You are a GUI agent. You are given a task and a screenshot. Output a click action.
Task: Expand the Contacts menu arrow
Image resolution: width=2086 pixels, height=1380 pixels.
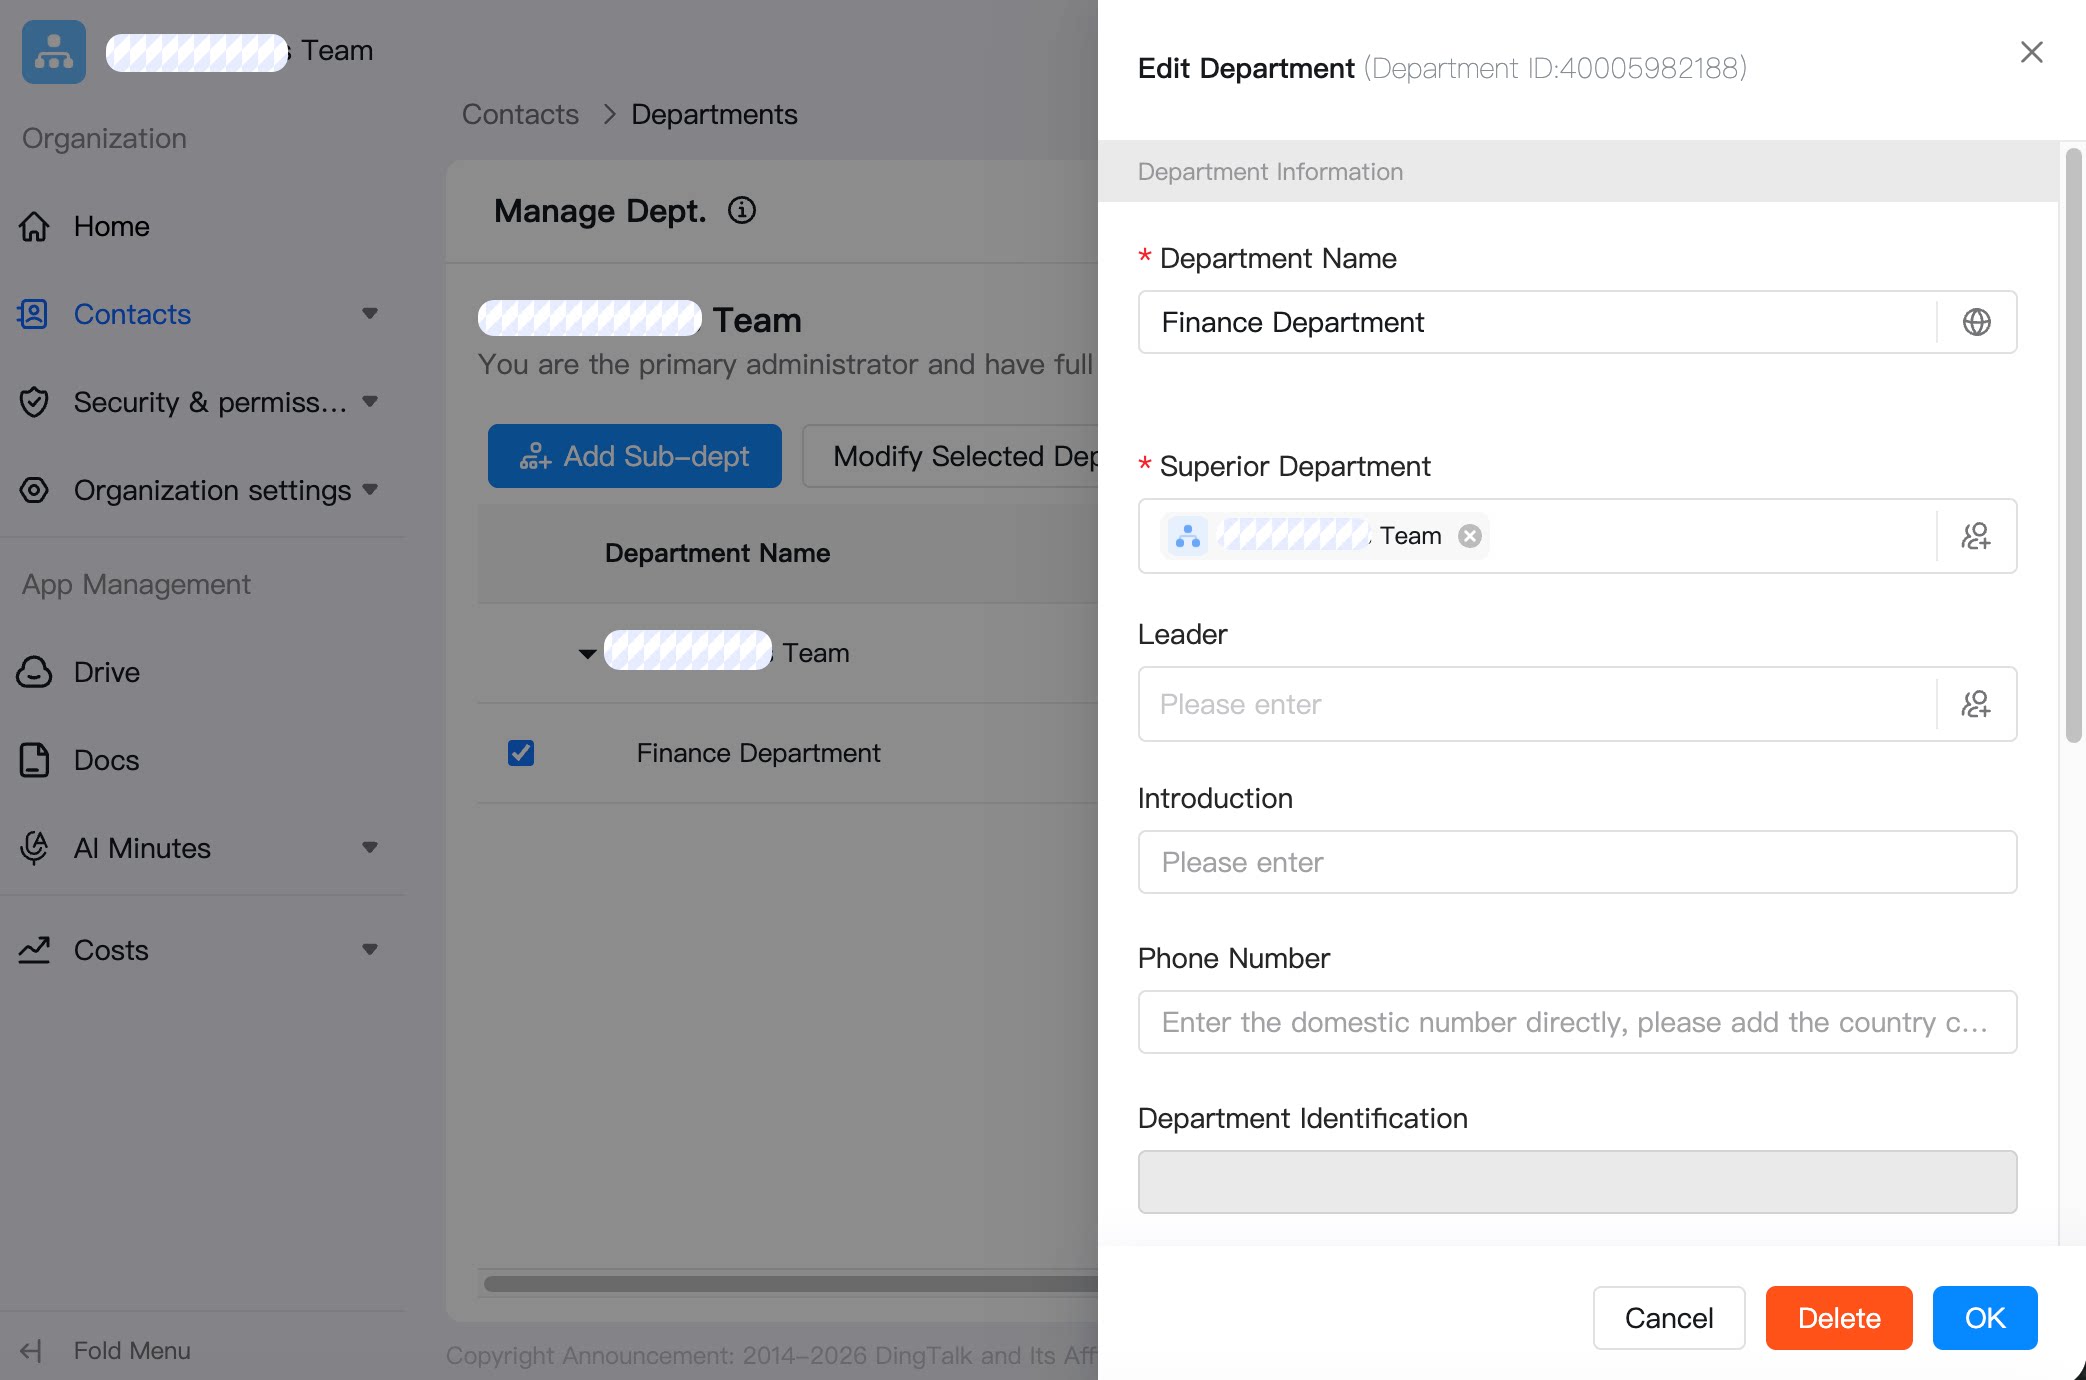tap(370, 314)
